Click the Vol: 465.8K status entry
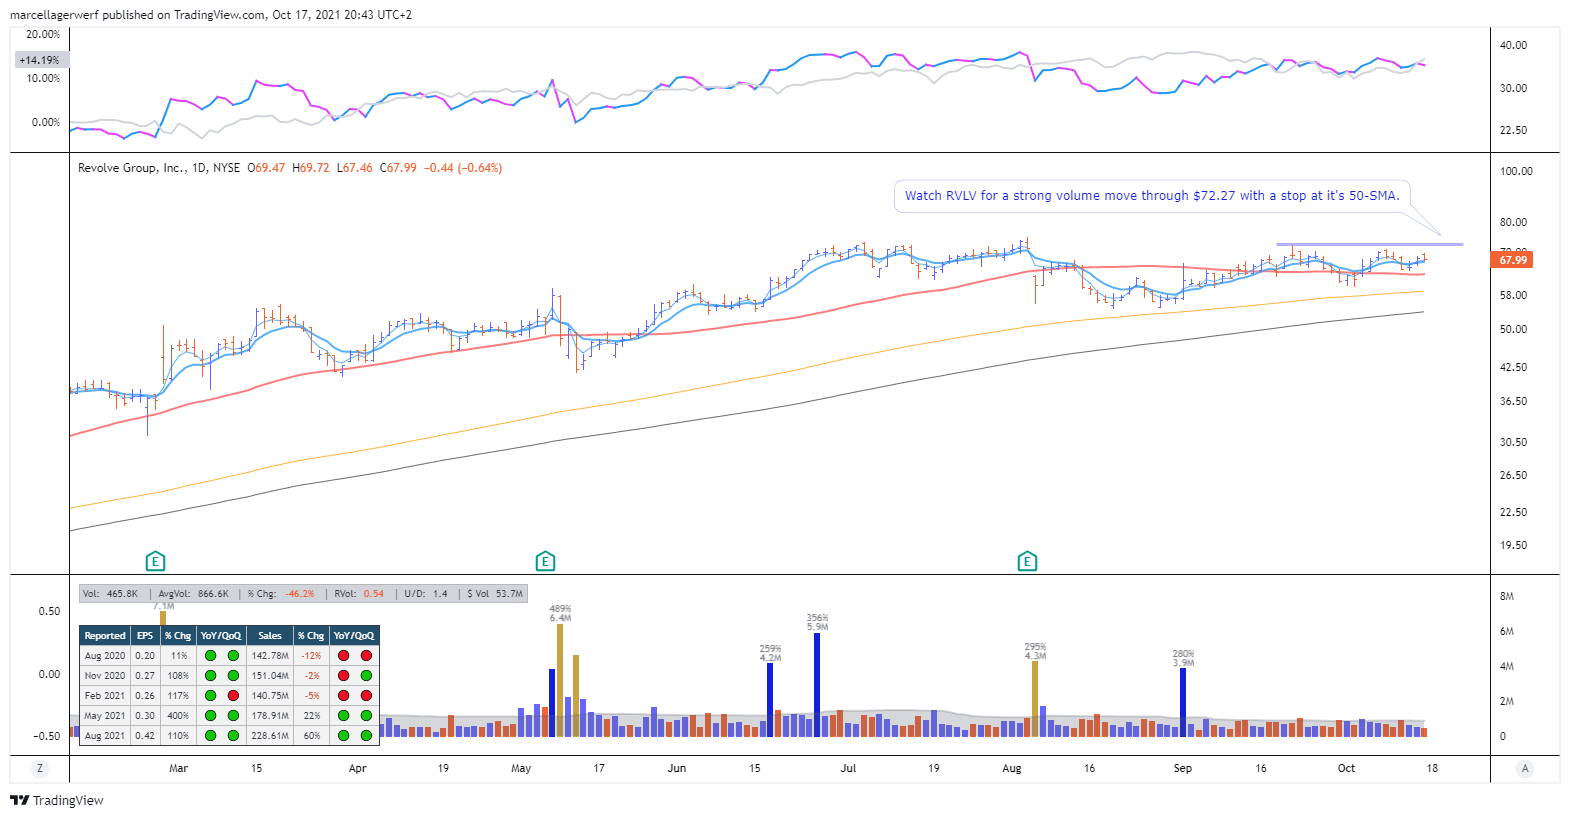Viewport: 1570px width, 818px height. tap(110, 594)
